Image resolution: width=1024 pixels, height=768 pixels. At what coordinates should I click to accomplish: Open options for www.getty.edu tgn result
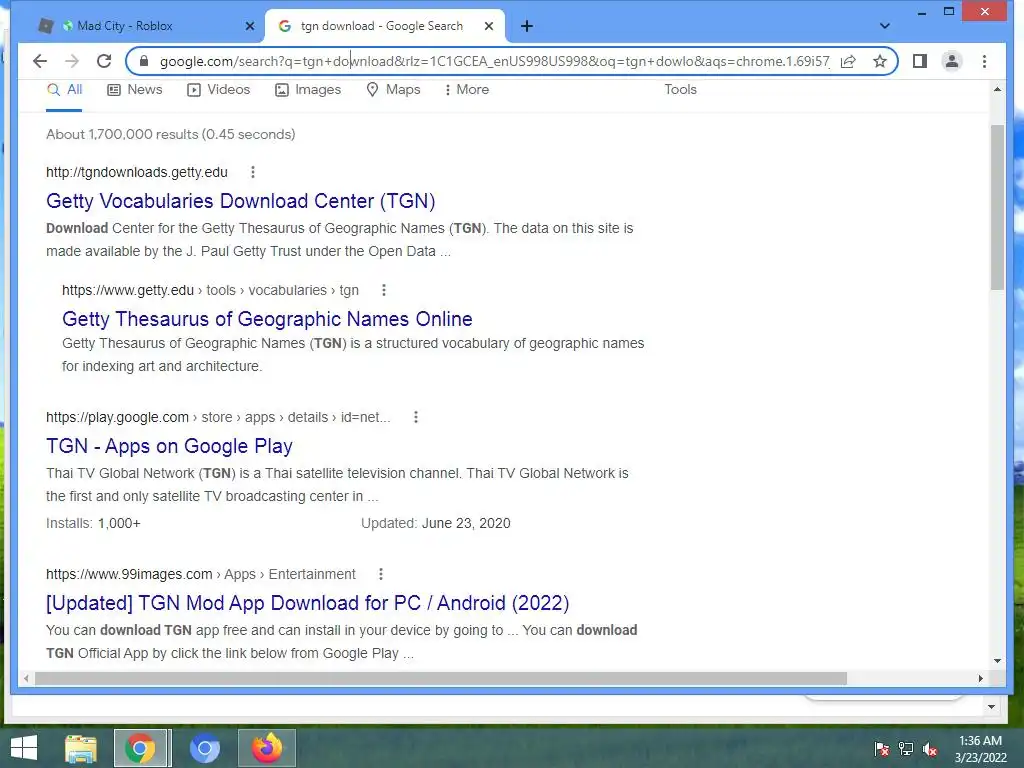tap(384, 290)
